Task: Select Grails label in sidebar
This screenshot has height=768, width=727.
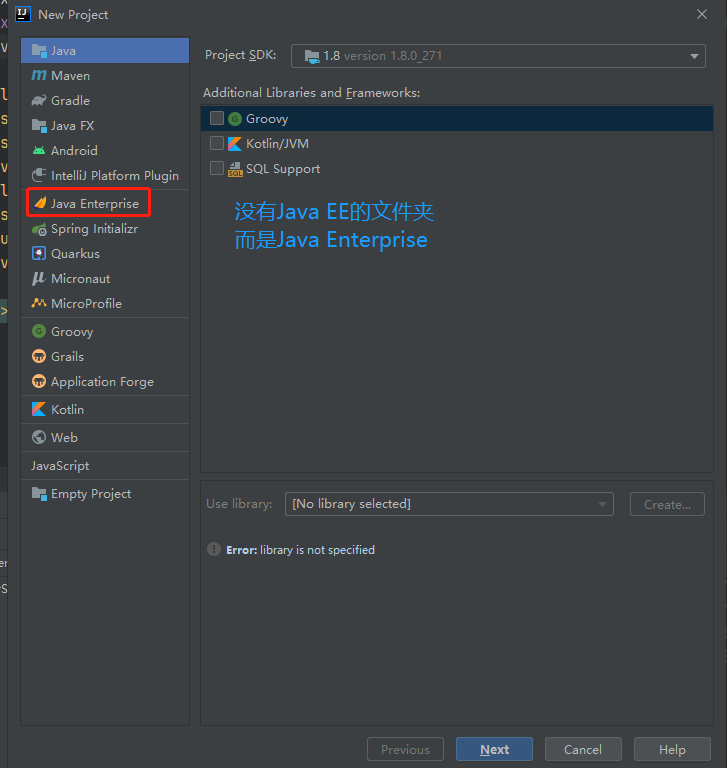Action: tap(67, 357)
